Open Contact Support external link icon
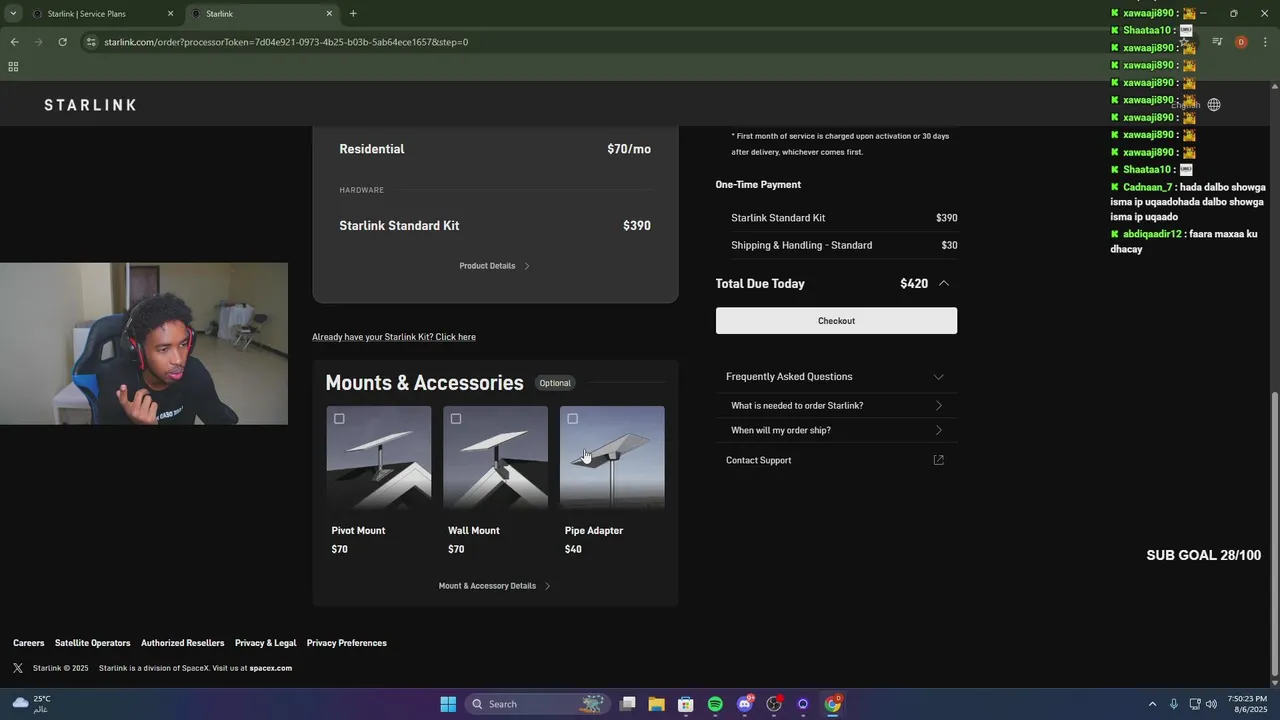The height and width of the screenshot is (720, 1280). [938, 460]
